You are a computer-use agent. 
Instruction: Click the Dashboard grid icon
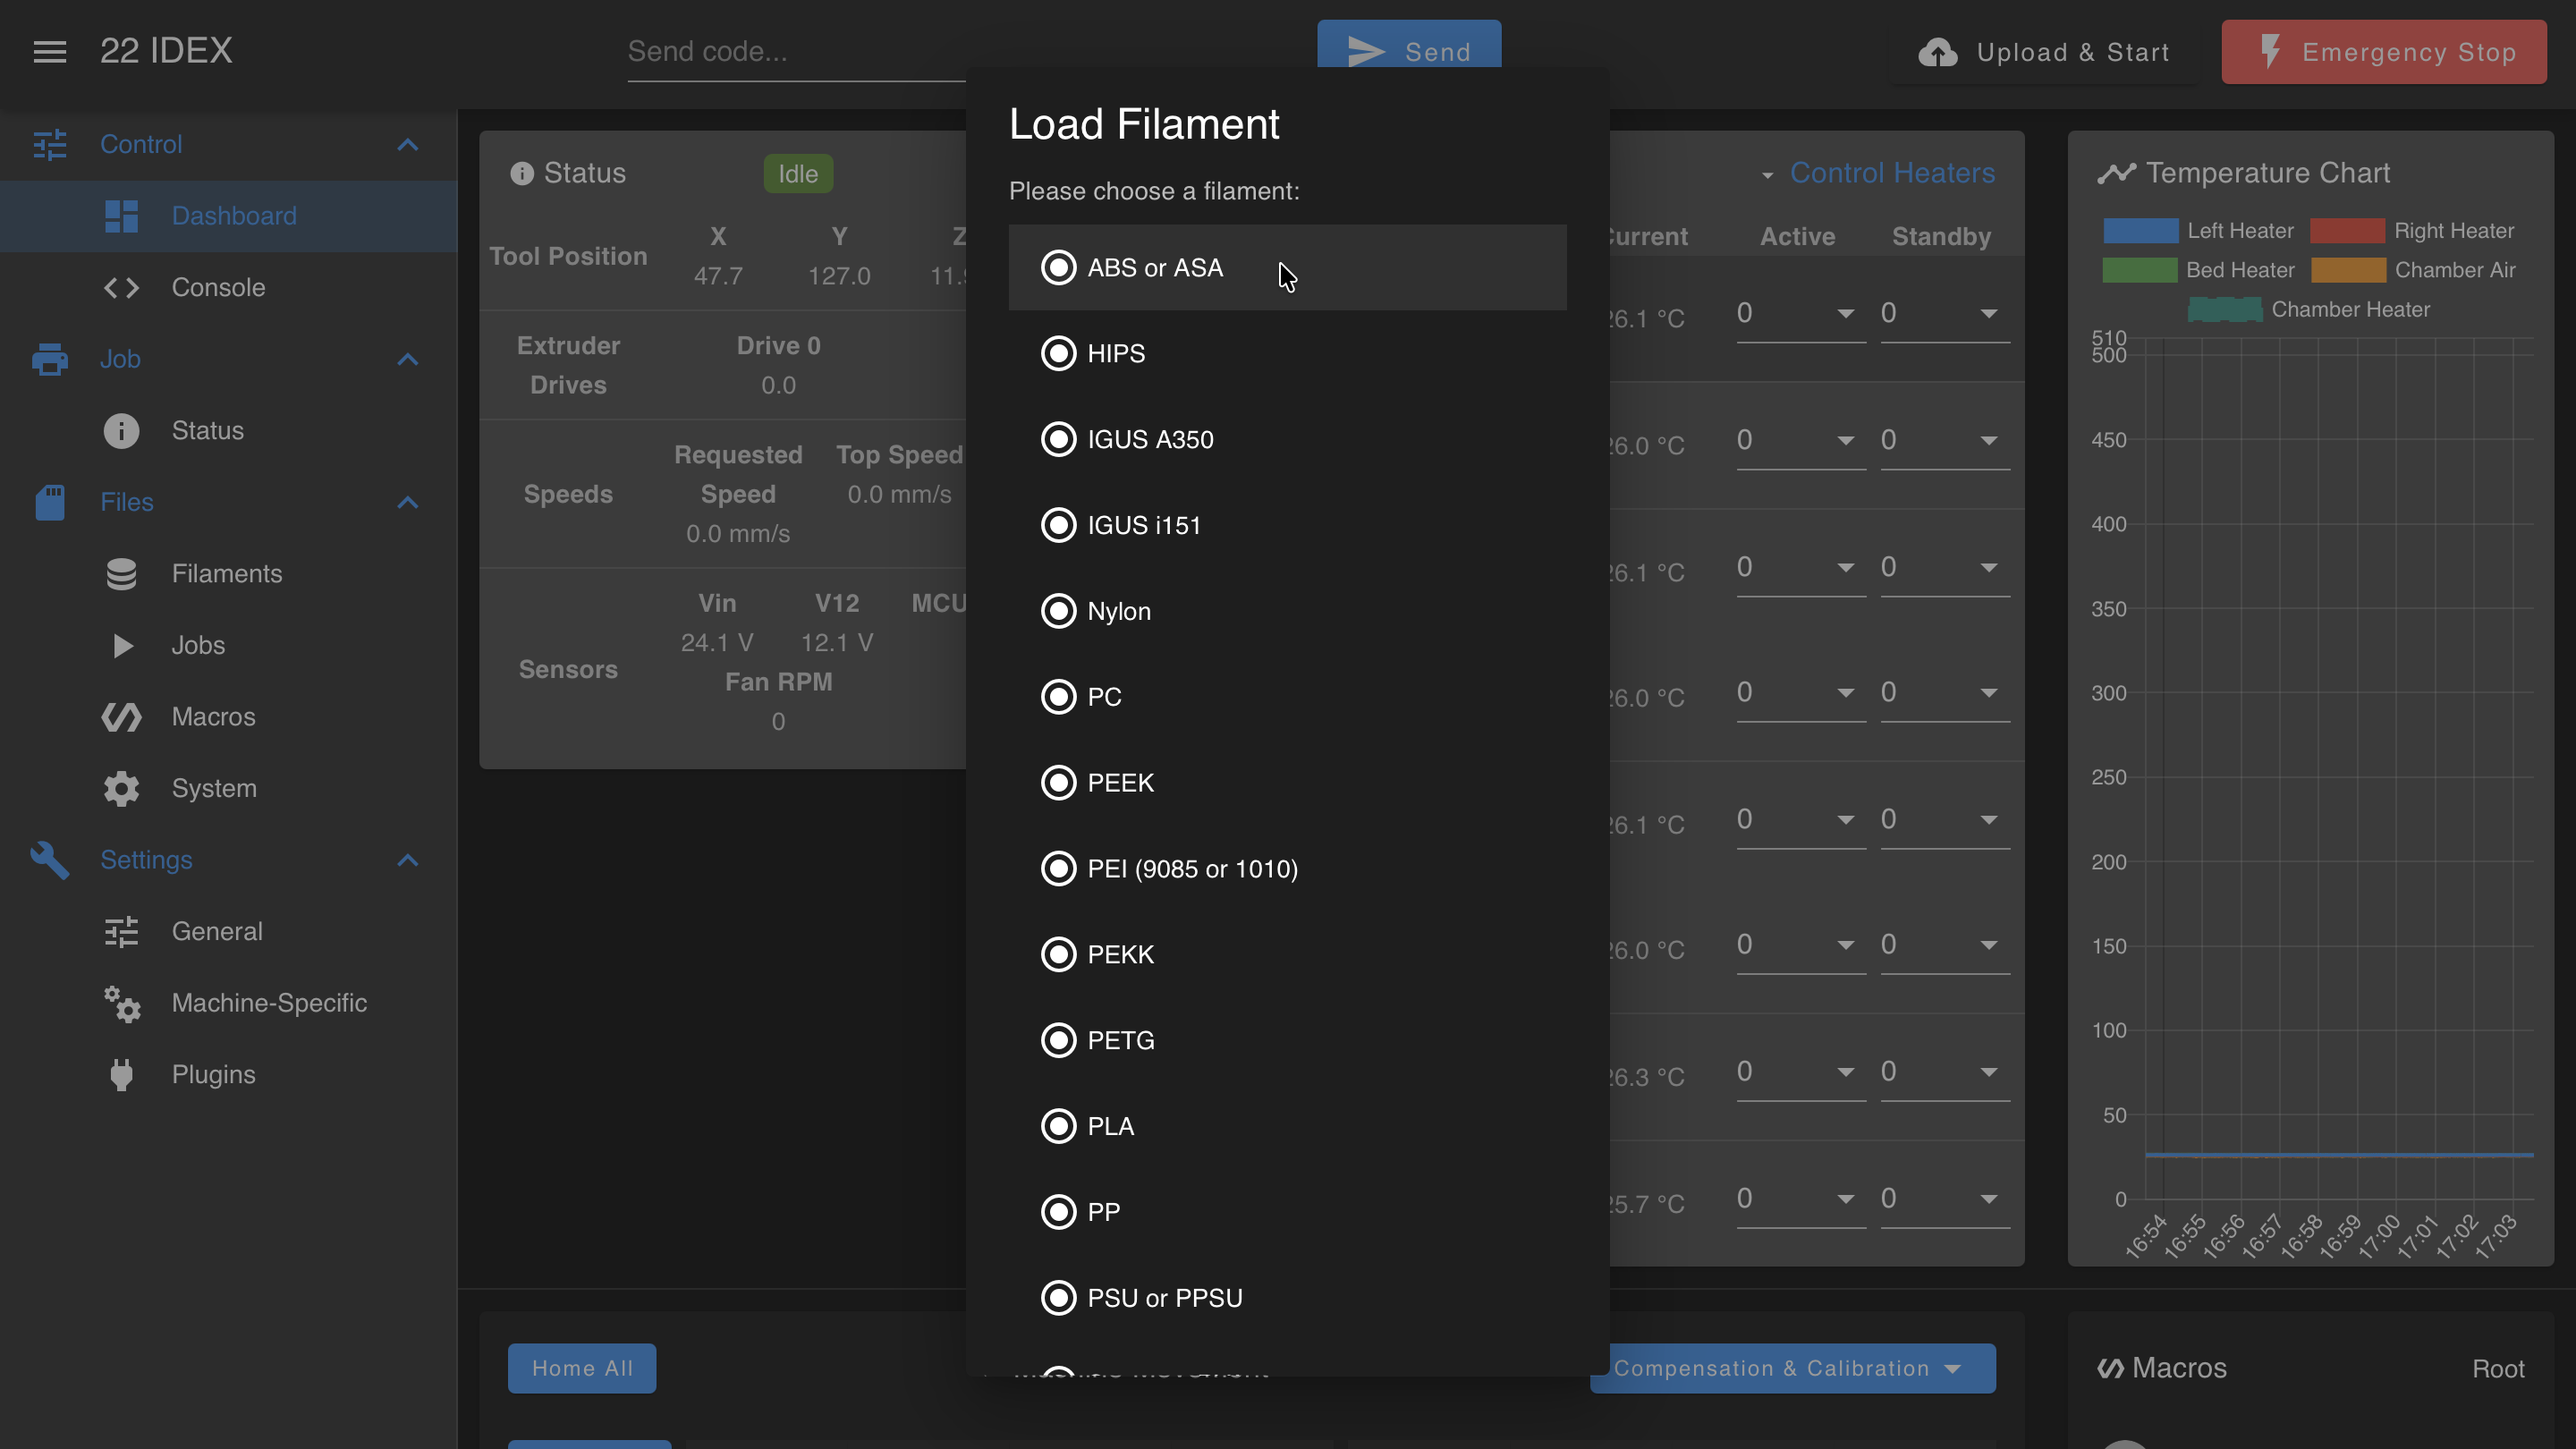121,216
